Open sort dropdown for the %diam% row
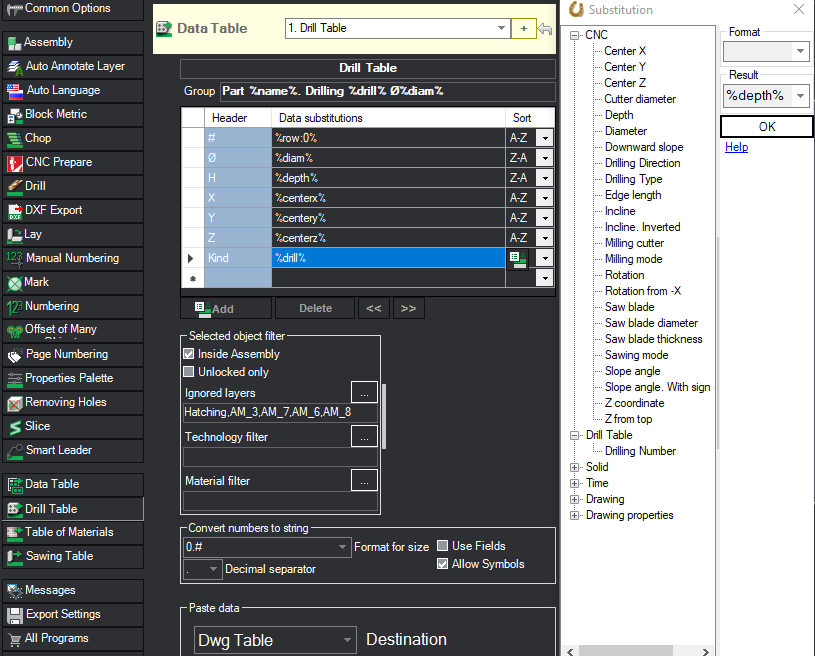 pos(545,158)
